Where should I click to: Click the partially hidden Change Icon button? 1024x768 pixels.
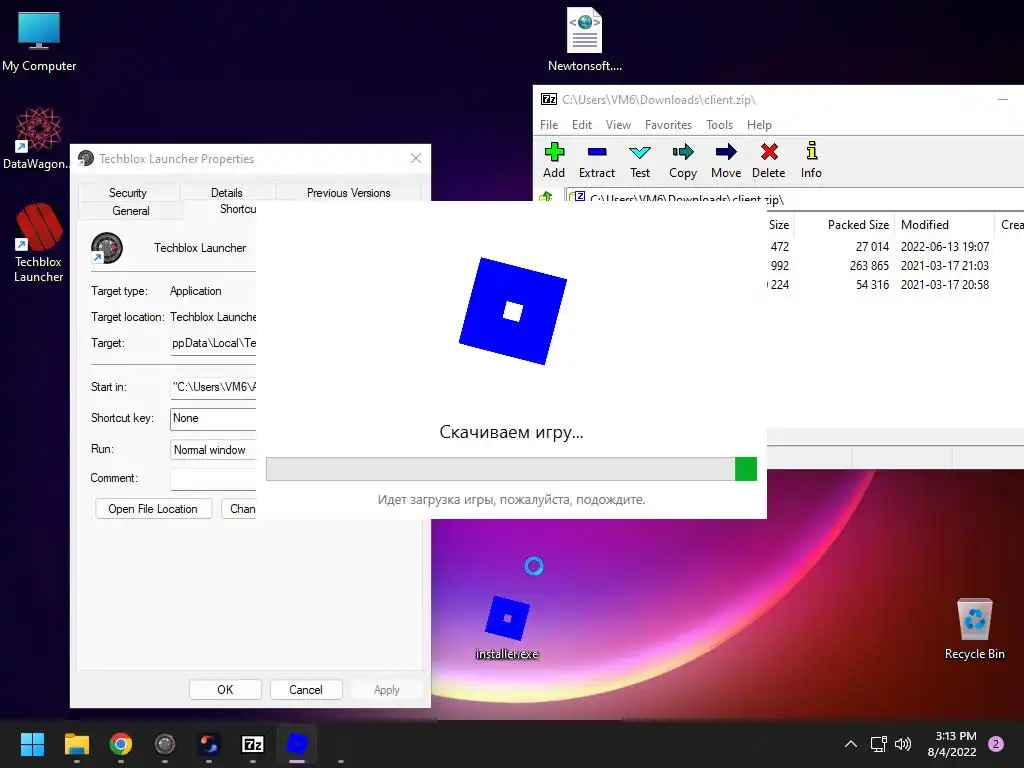(x=239, y=509)
